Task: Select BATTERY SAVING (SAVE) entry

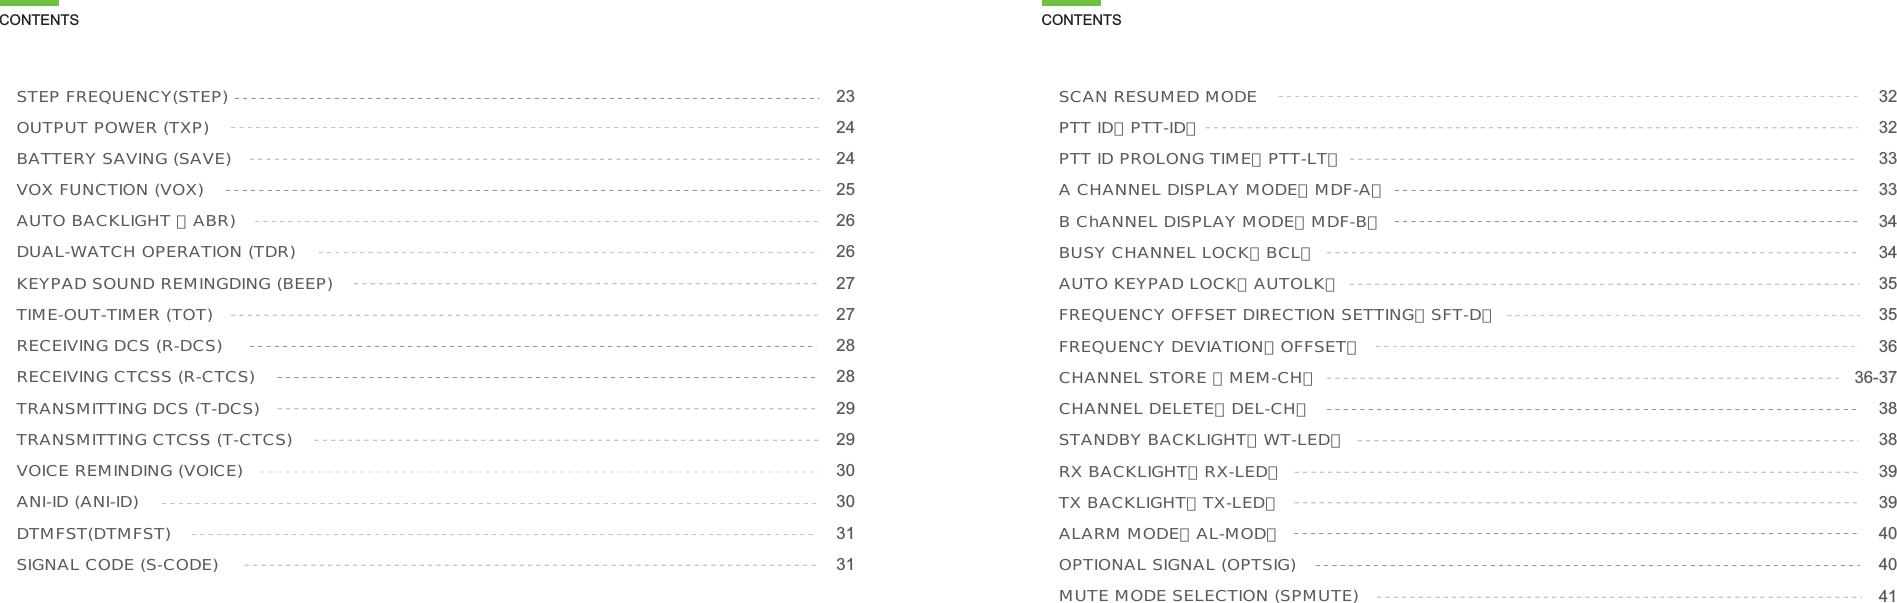Action: tap(124, 159)
